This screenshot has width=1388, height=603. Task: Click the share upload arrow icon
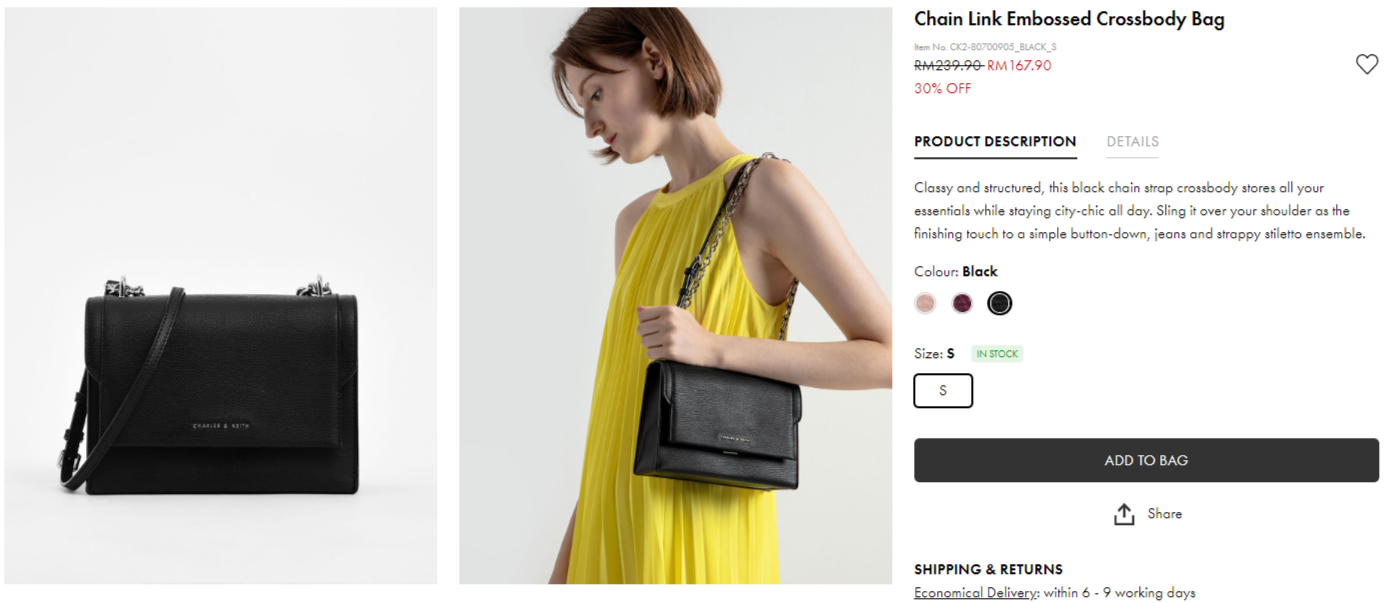click(x=1124, y=514)
